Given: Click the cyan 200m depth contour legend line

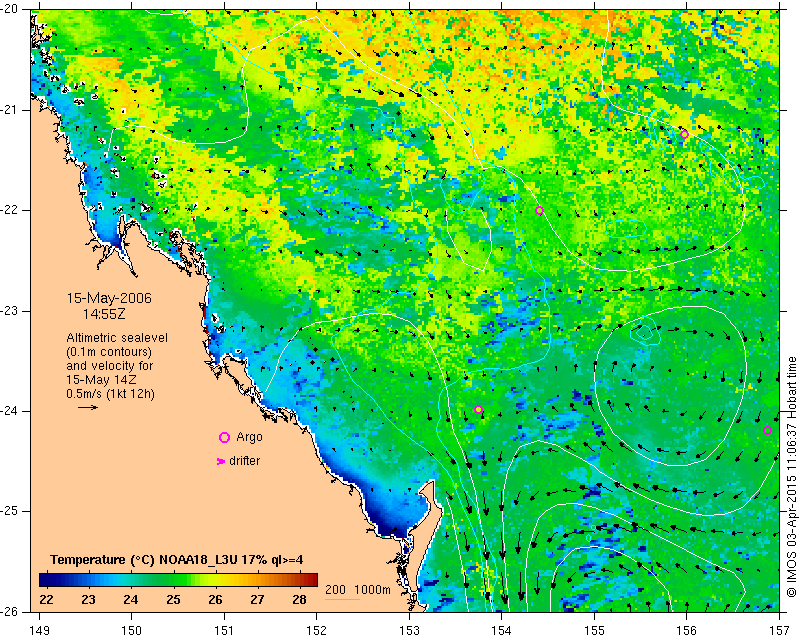Looking at the screenshot, I should [x=342, y=599].
